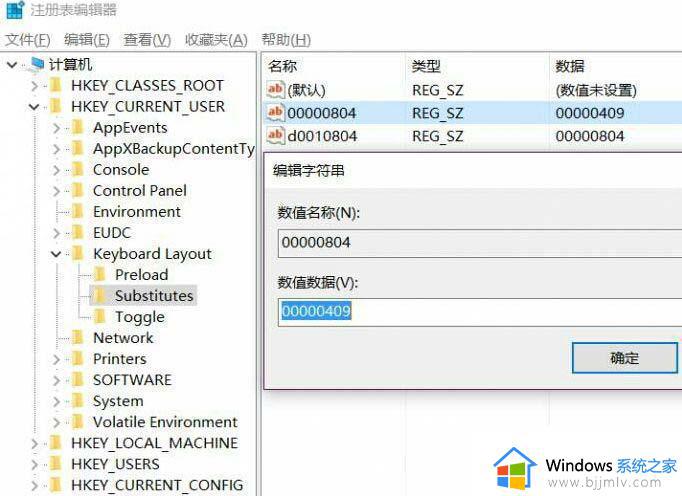Click the Console folder icon
Screen dimensions: 682x496
click(x=77, y=169)
